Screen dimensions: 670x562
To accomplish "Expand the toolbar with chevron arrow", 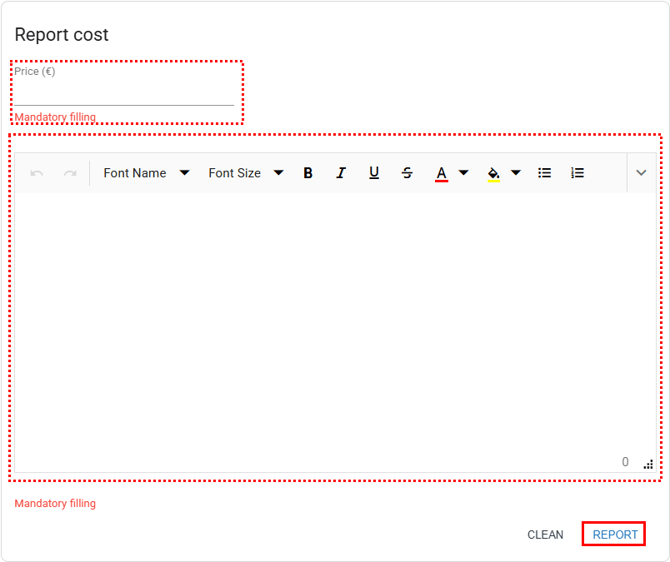I will pyautogui.click(x=641, y=173).
